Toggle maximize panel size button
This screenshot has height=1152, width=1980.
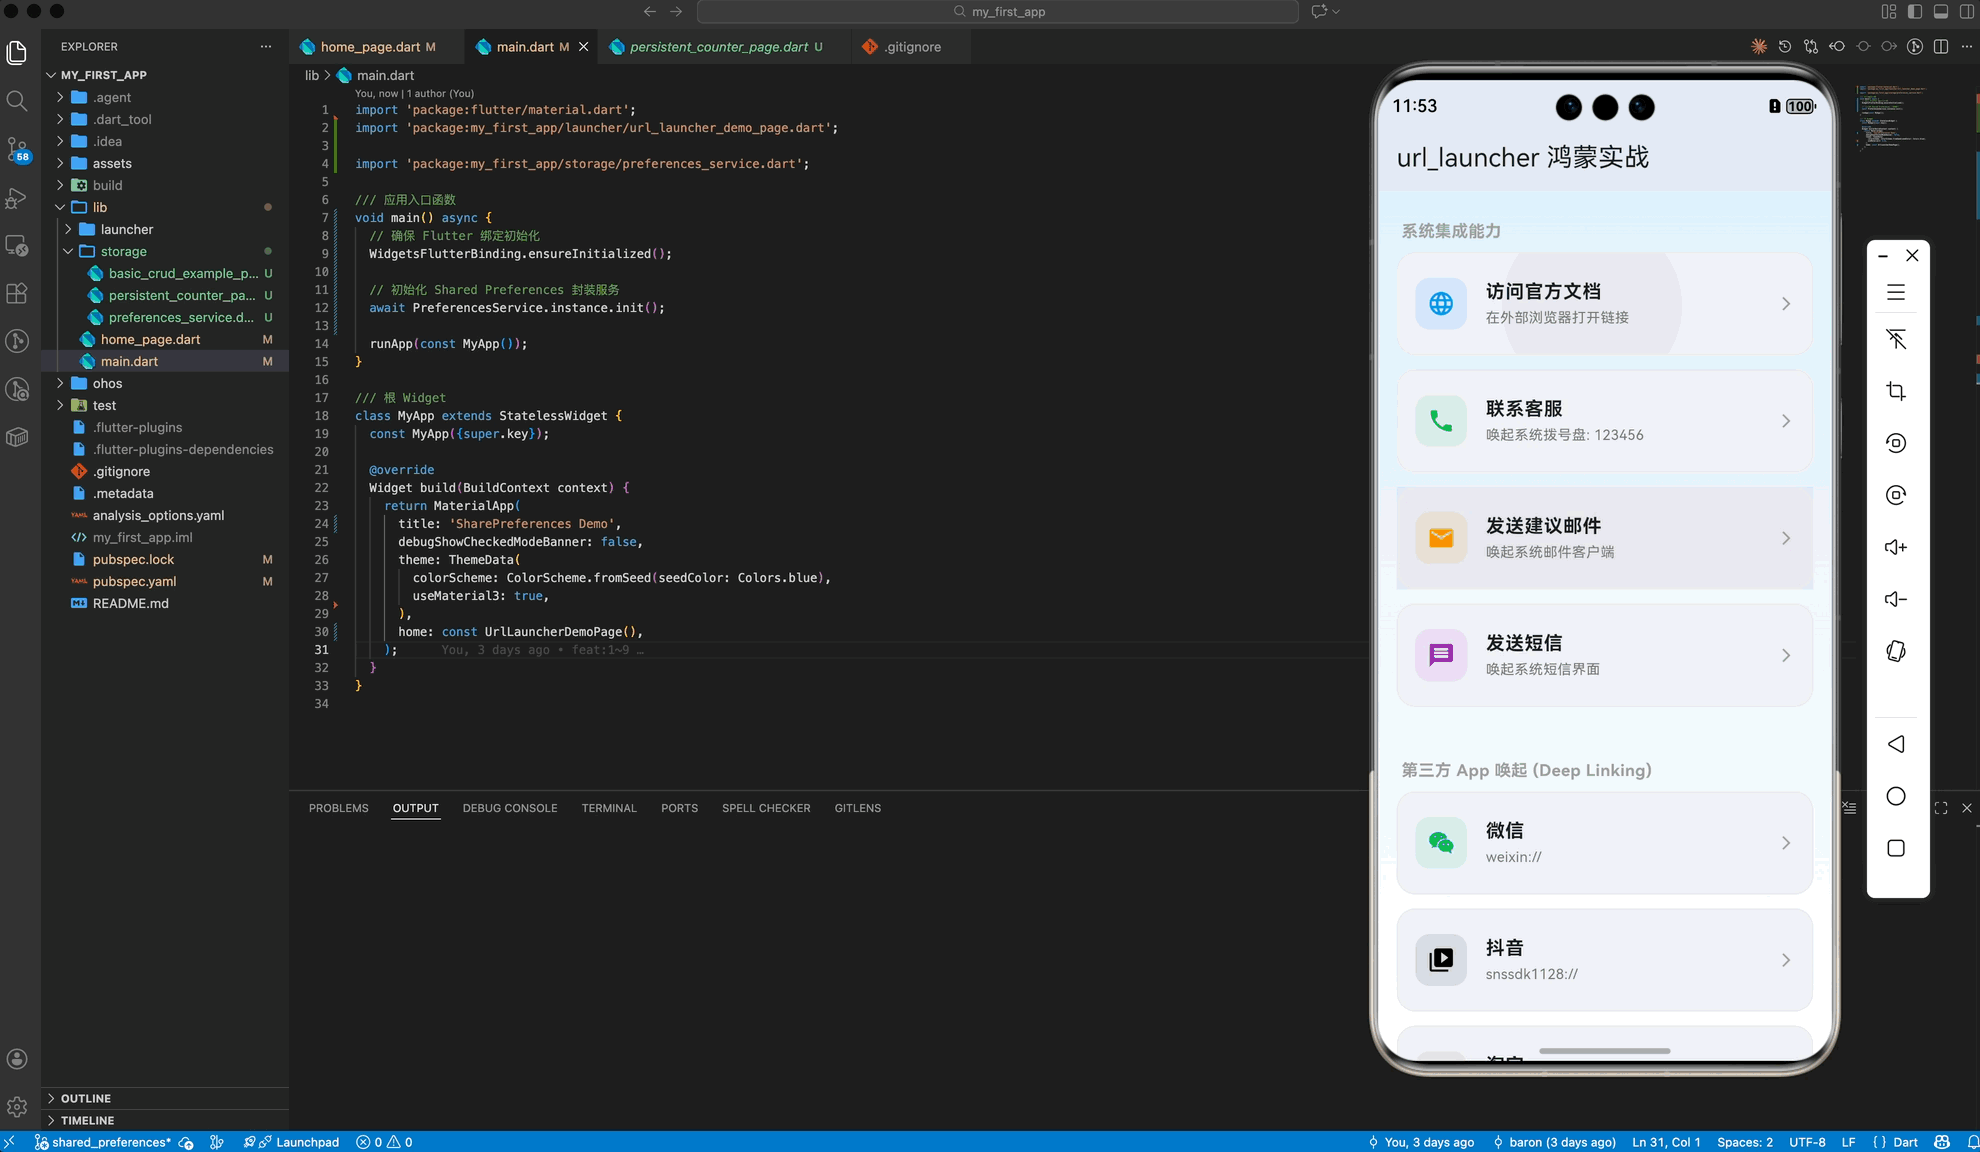[1941, 808]
